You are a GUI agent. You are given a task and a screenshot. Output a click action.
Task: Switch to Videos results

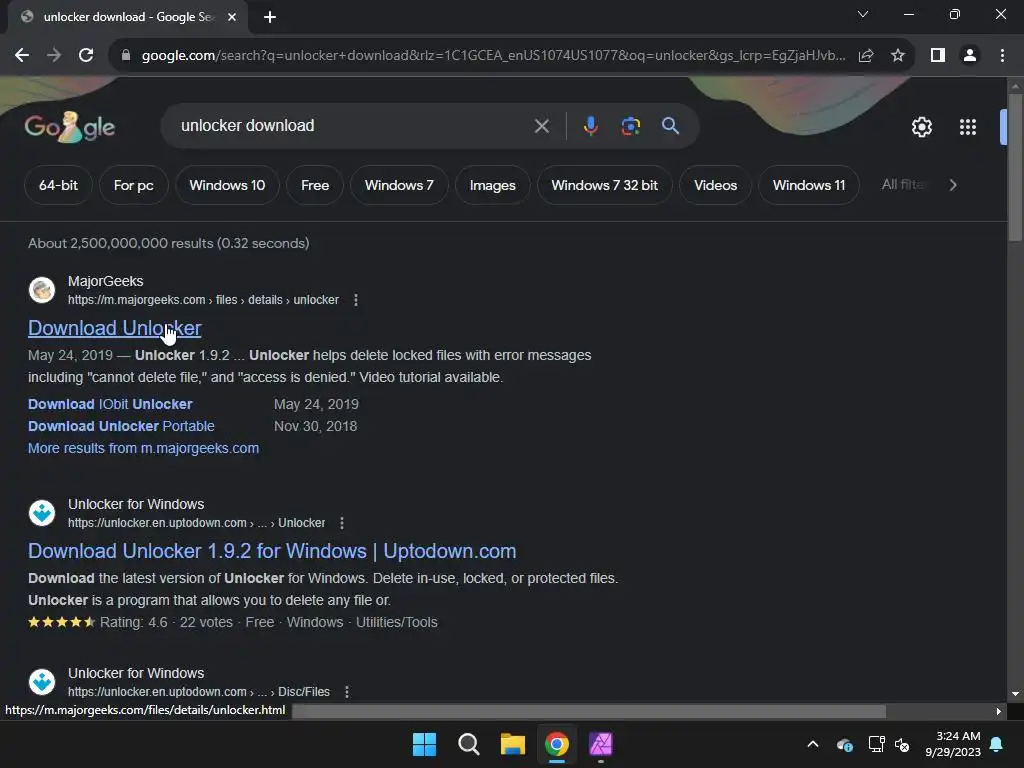click(716, 185)
